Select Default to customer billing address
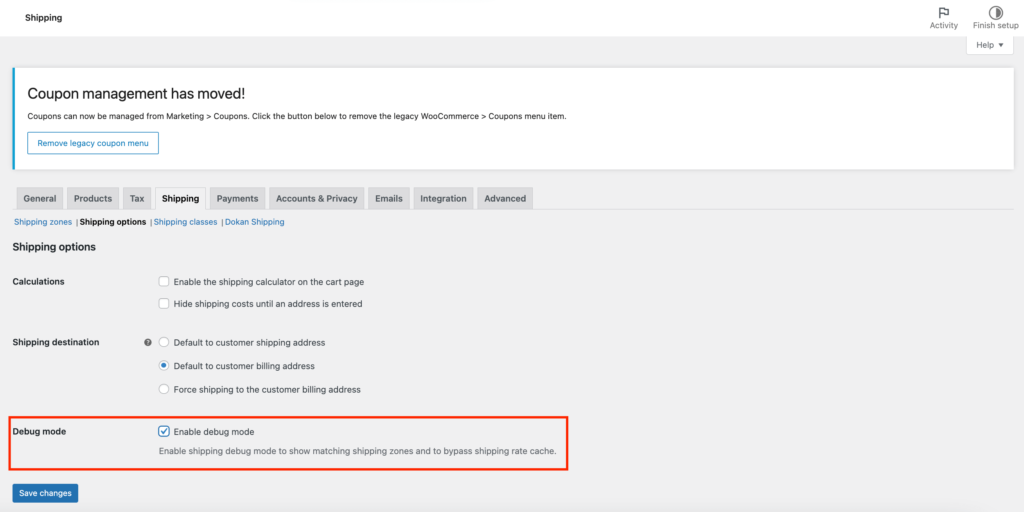The width and height of the screenshot is (1024, 512). coord(164,366)
